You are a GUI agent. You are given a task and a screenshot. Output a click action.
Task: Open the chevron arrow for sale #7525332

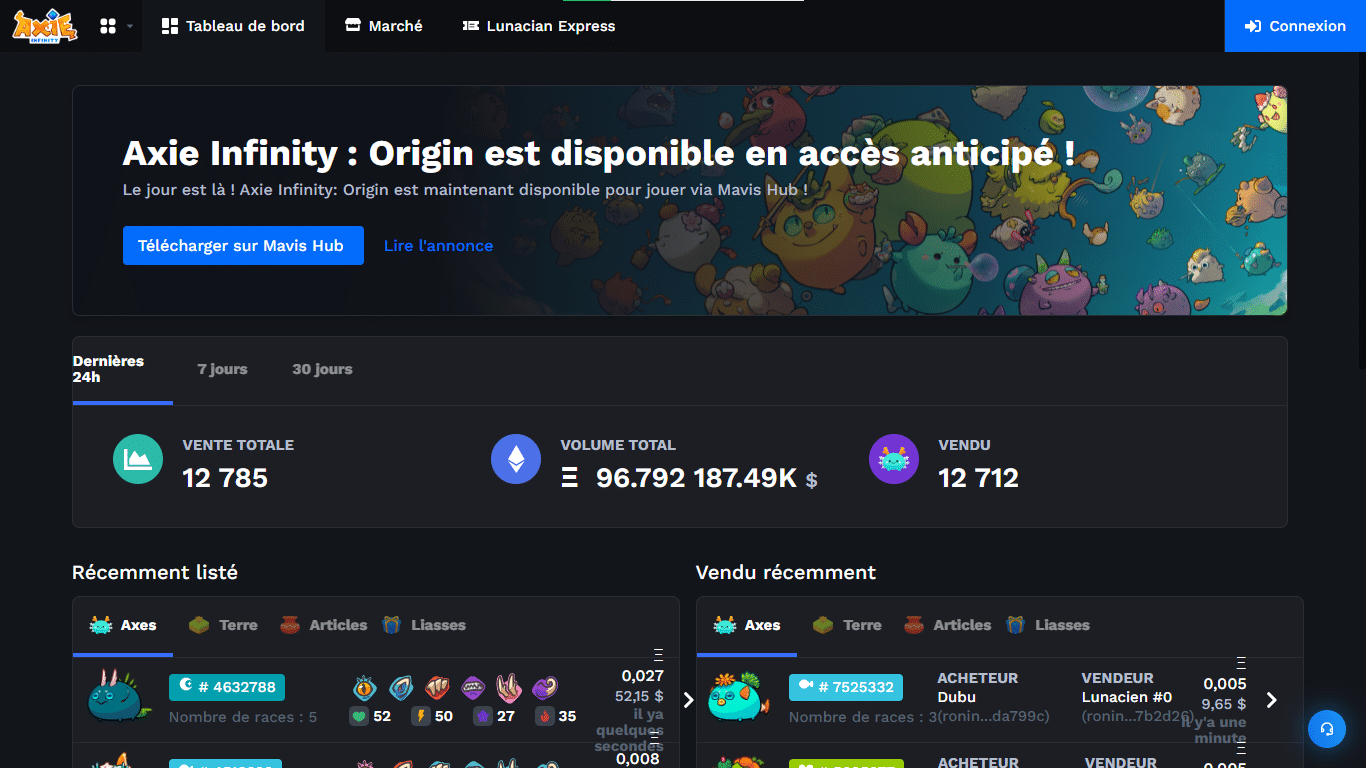point(1272,700)
